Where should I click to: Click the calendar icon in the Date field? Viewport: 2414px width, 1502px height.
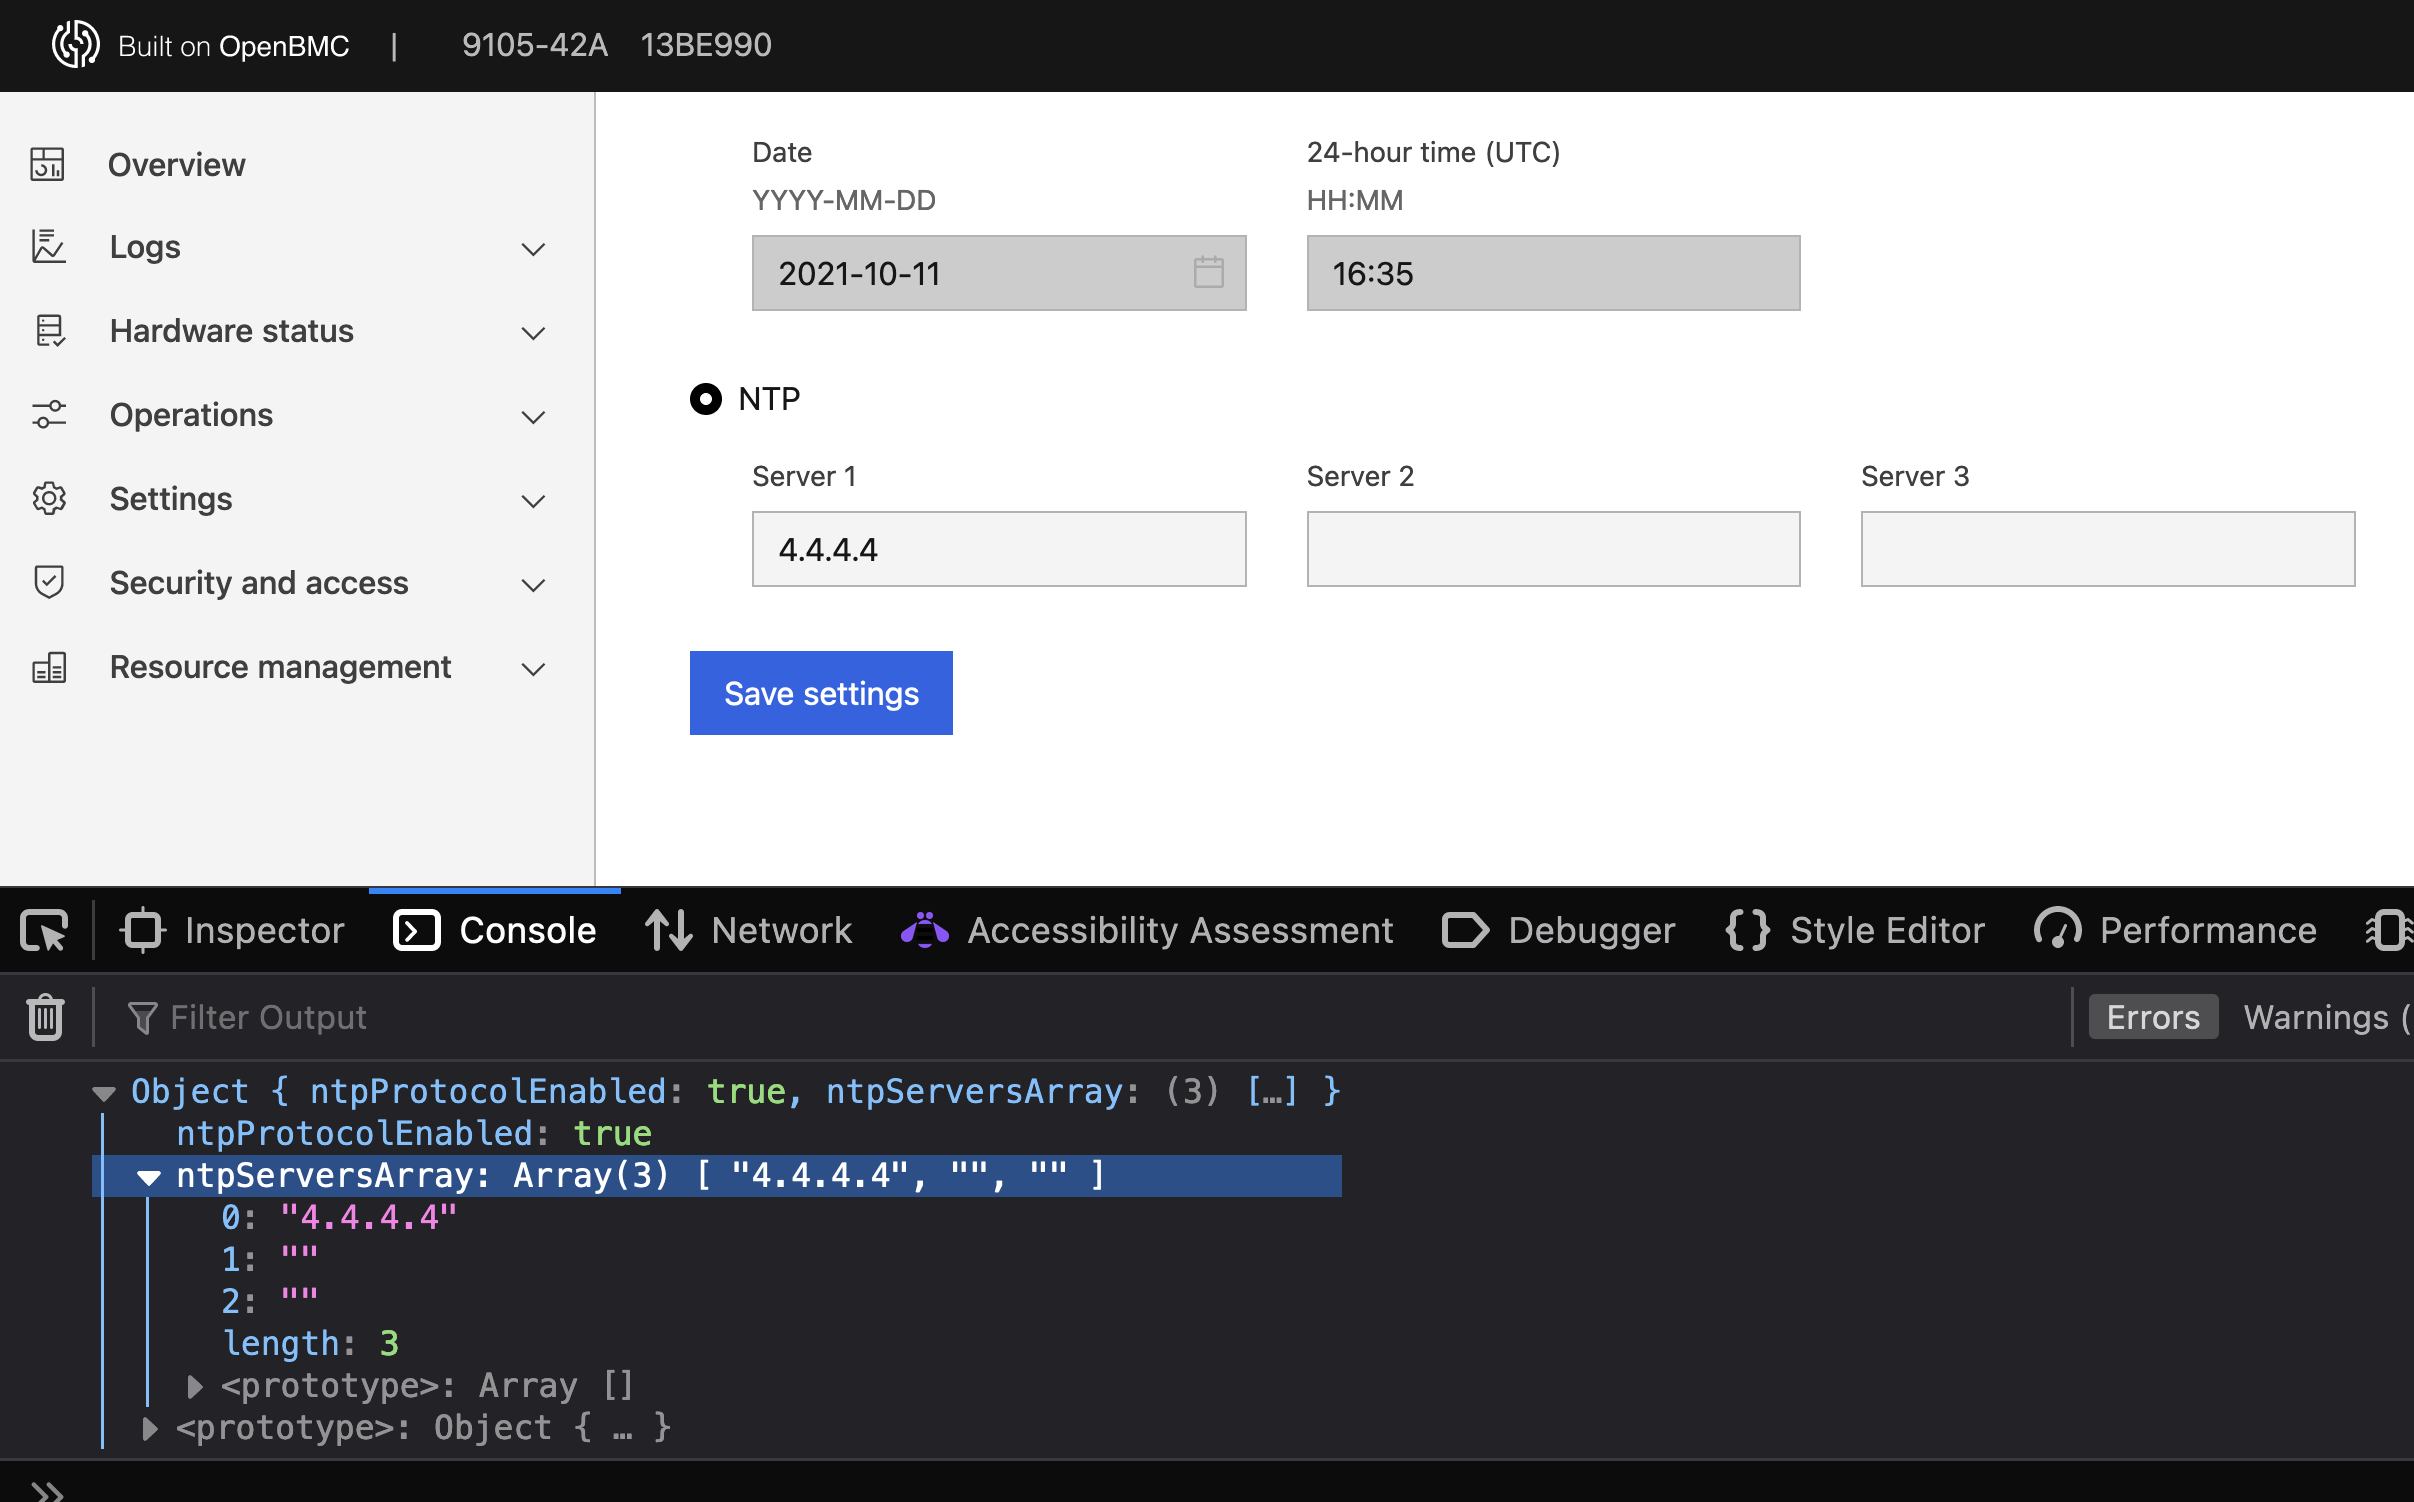(1208, 272)
